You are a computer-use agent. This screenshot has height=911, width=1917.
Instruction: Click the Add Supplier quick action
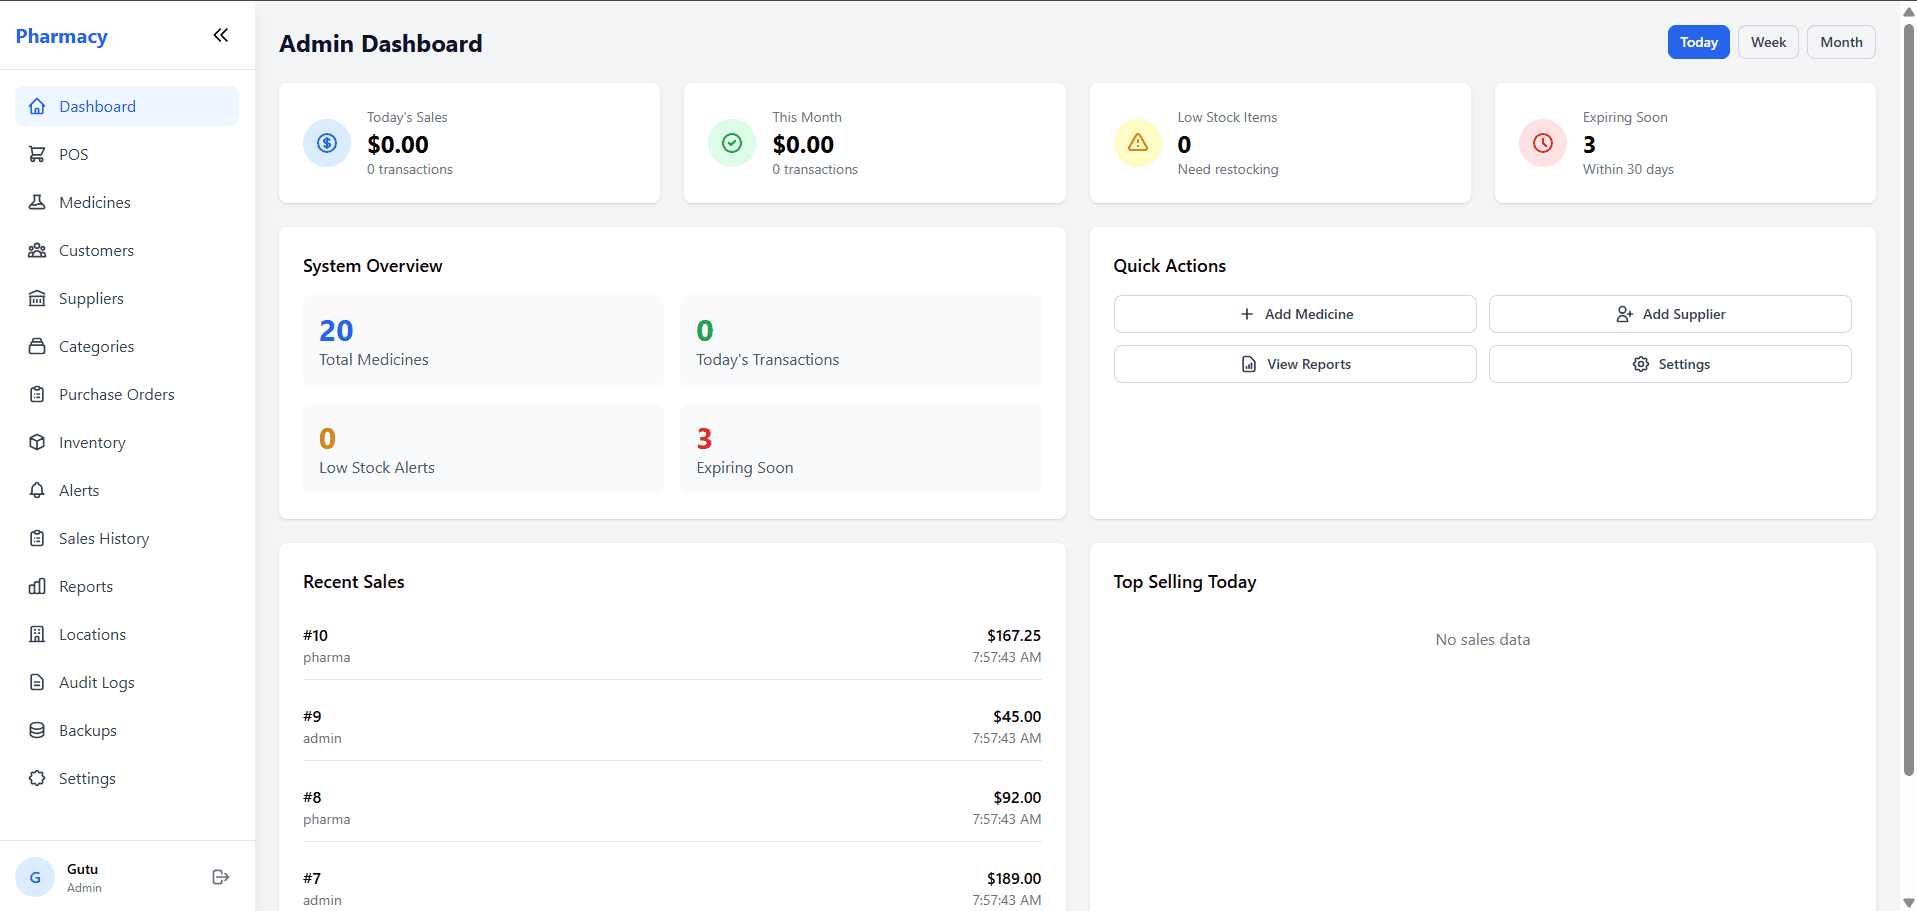[x=1670, y=314]
